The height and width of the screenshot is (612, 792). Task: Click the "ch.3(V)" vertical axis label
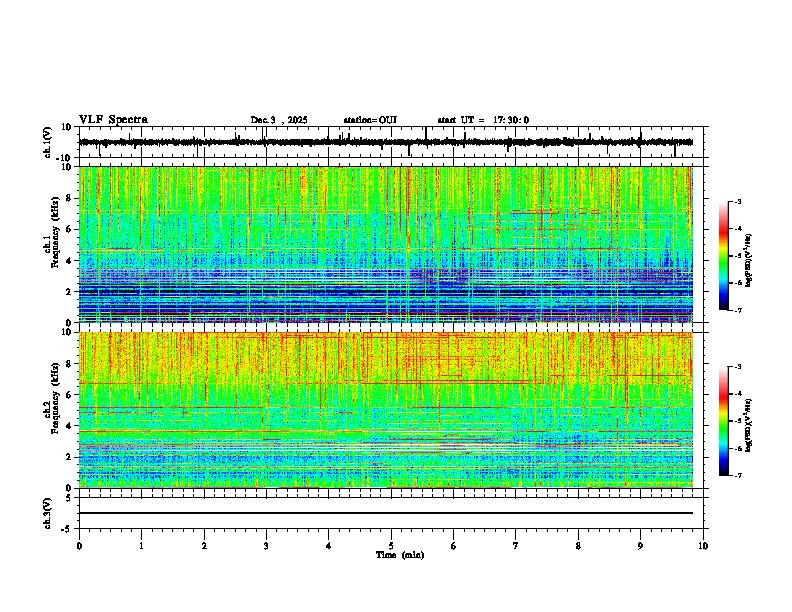click(47, 513)
